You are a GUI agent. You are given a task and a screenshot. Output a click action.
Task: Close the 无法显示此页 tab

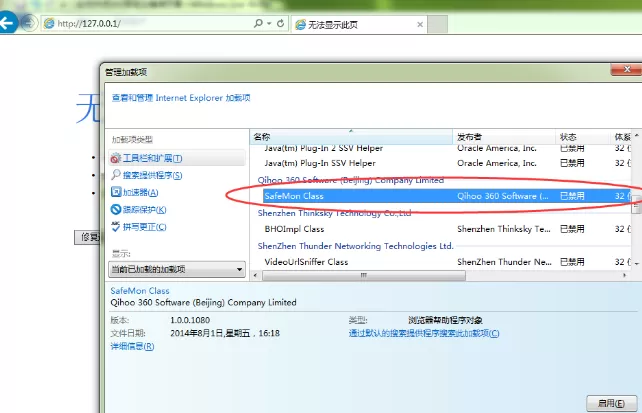pos(420,25)
